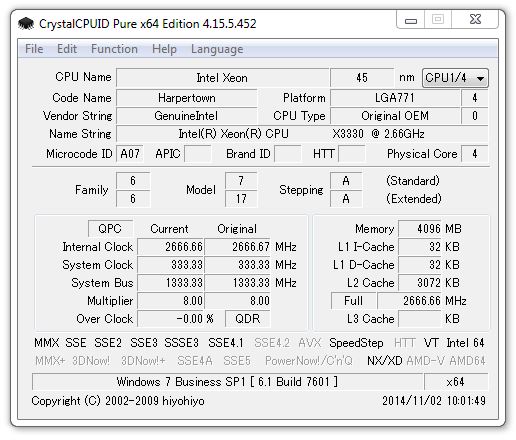
Task: Click the Original System Bus value 1333.33
Action: click(238, 283)
